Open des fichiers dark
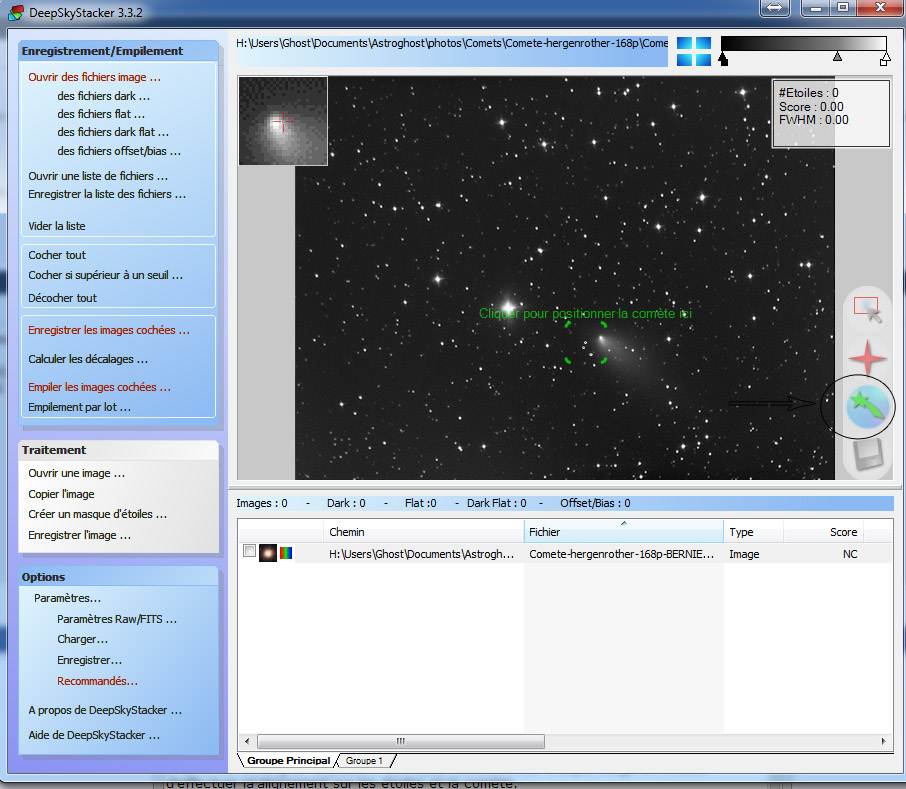 point(103,96)
